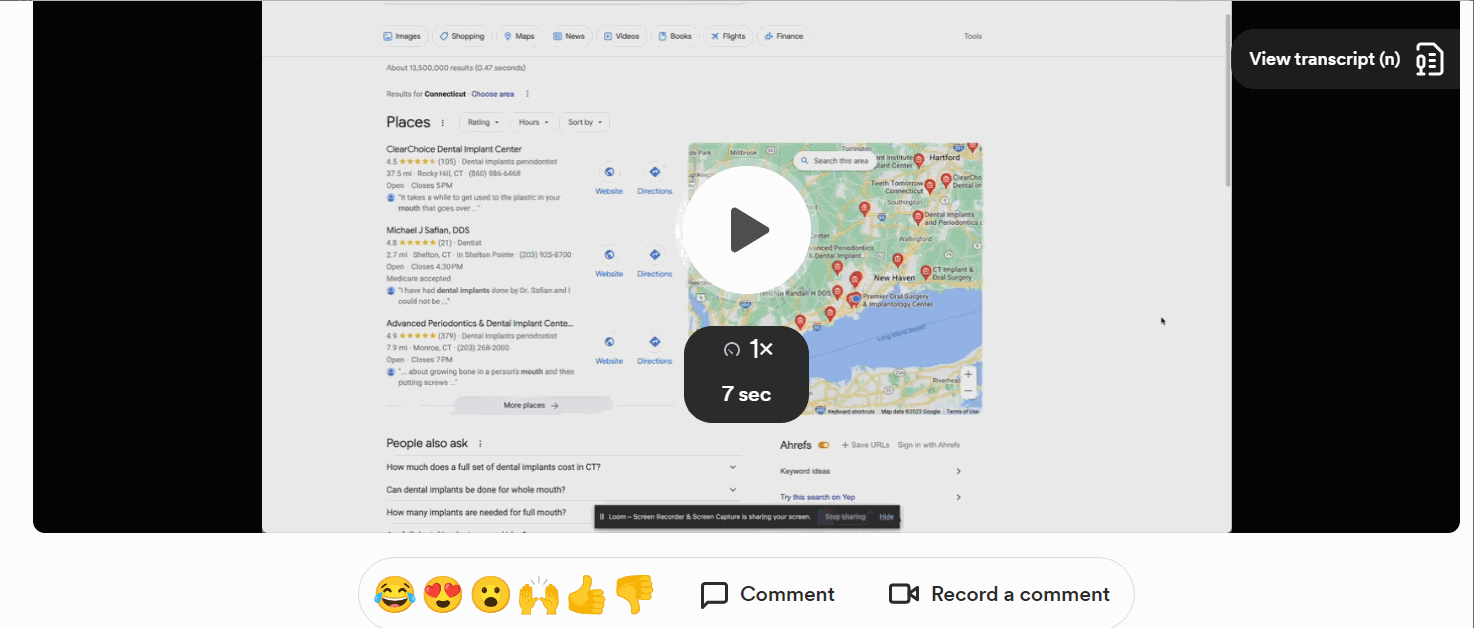Open the Rating filter dropdown
Screen dimensions: 1474x628
point(484,122)
